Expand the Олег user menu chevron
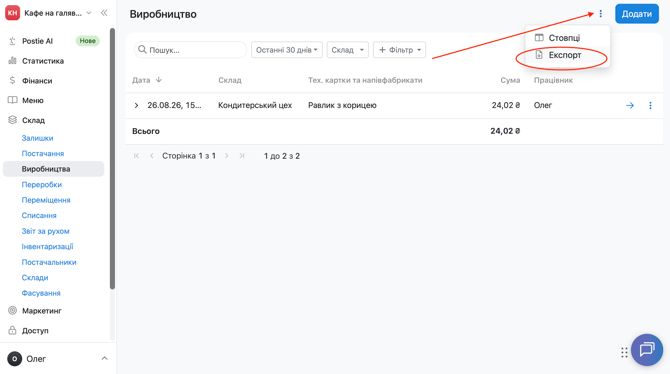Screen dimensions: 670x374 point(104,359)
